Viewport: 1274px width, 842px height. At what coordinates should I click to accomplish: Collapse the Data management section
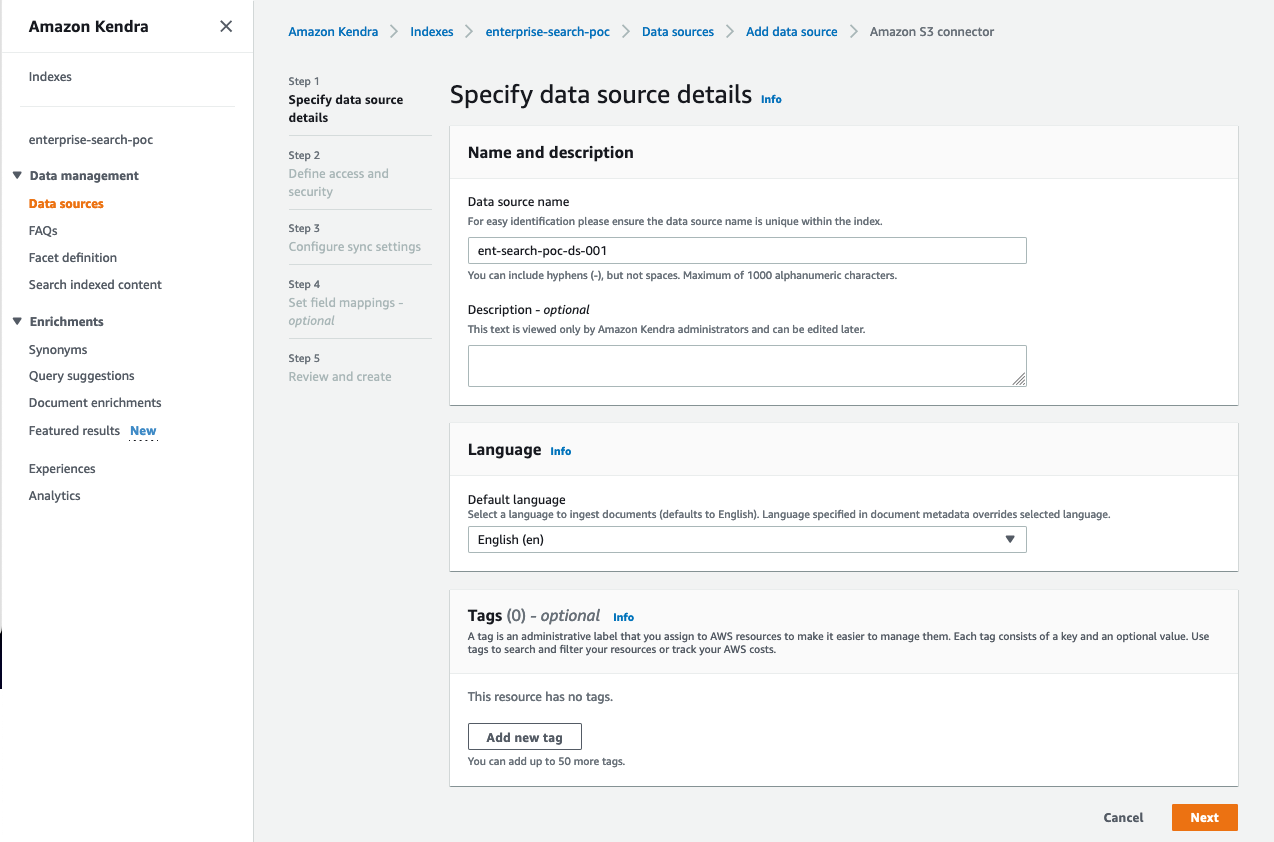(x=17, y=176)
